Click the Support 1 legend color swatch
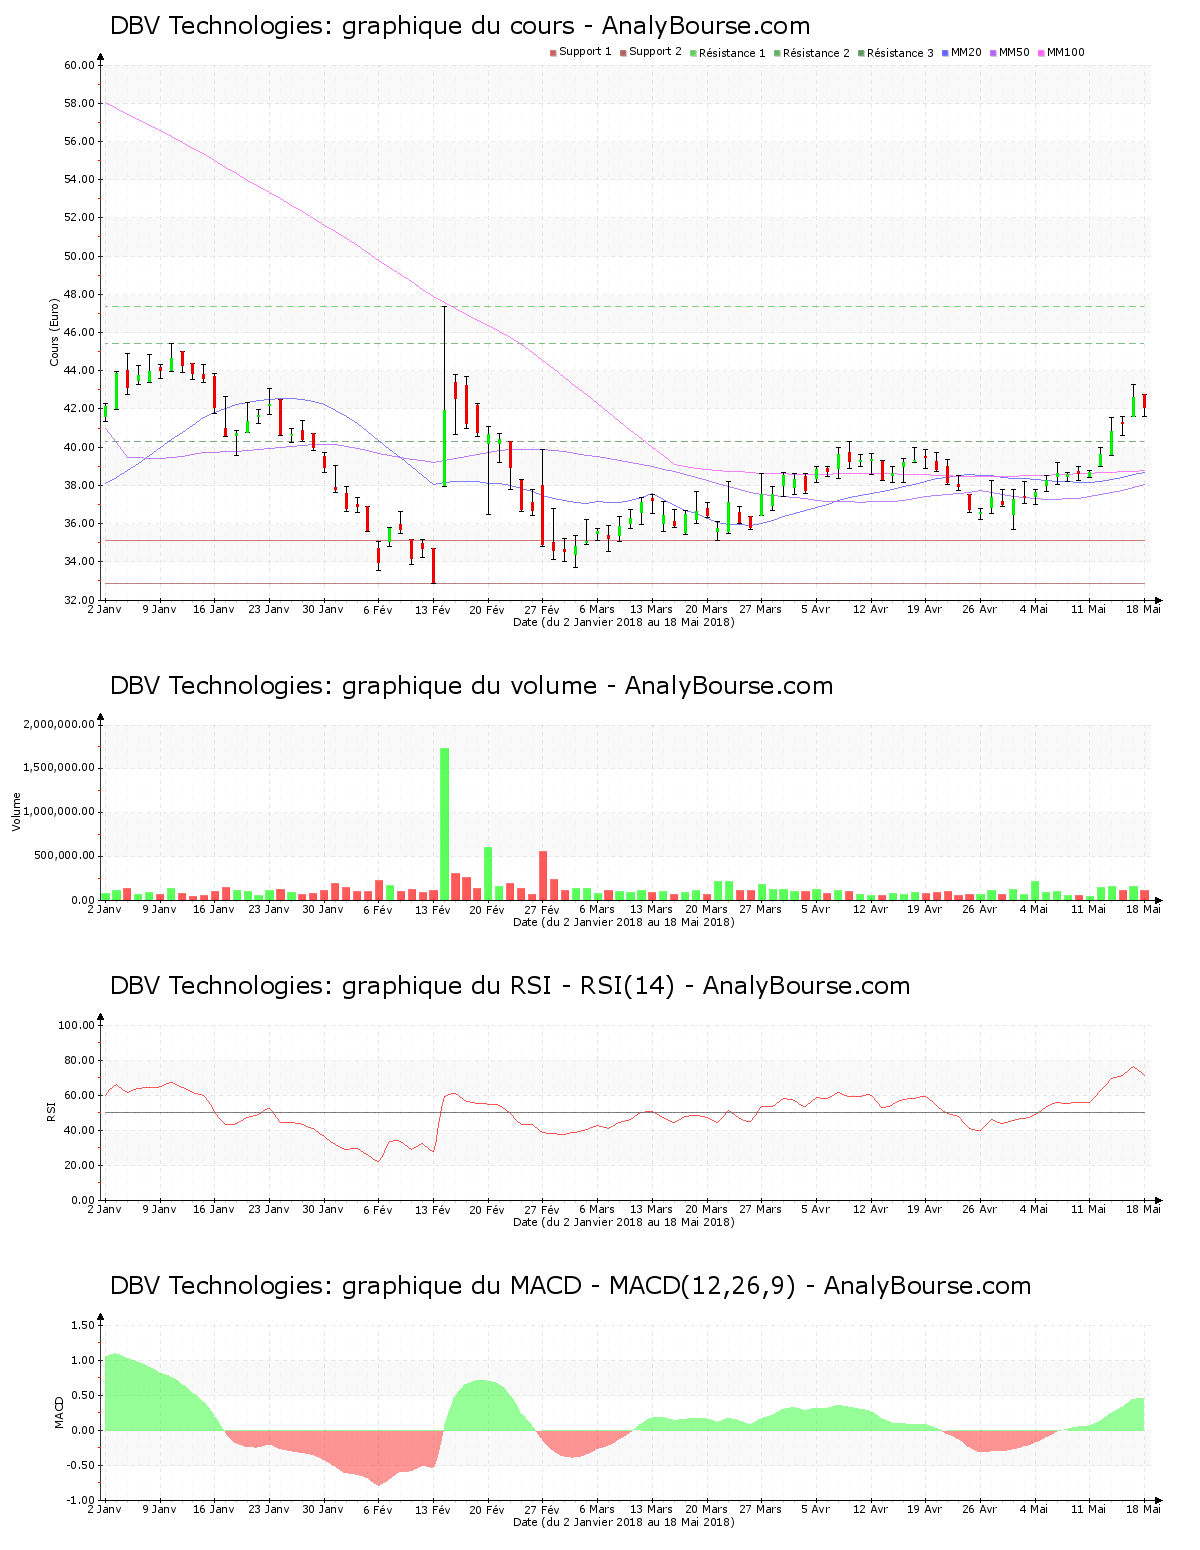This screenshot has height=1550, width=1200. 553,53
